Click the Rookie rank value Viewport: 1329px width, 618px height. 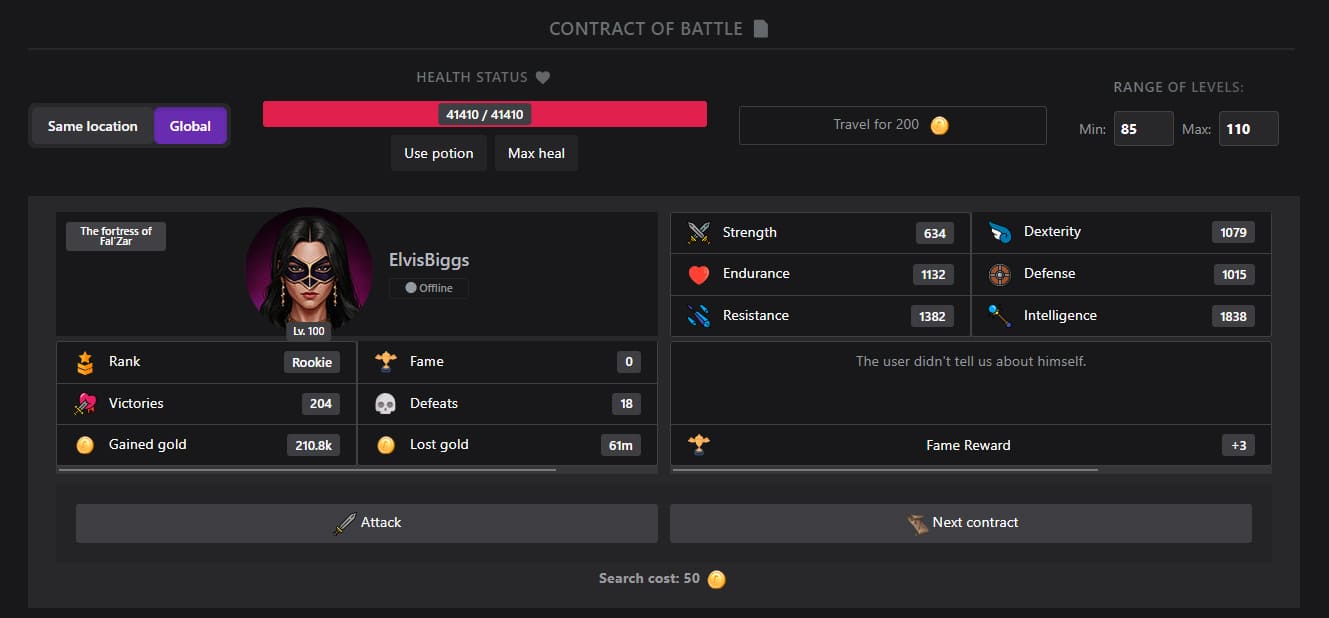(x=312, y=362)
